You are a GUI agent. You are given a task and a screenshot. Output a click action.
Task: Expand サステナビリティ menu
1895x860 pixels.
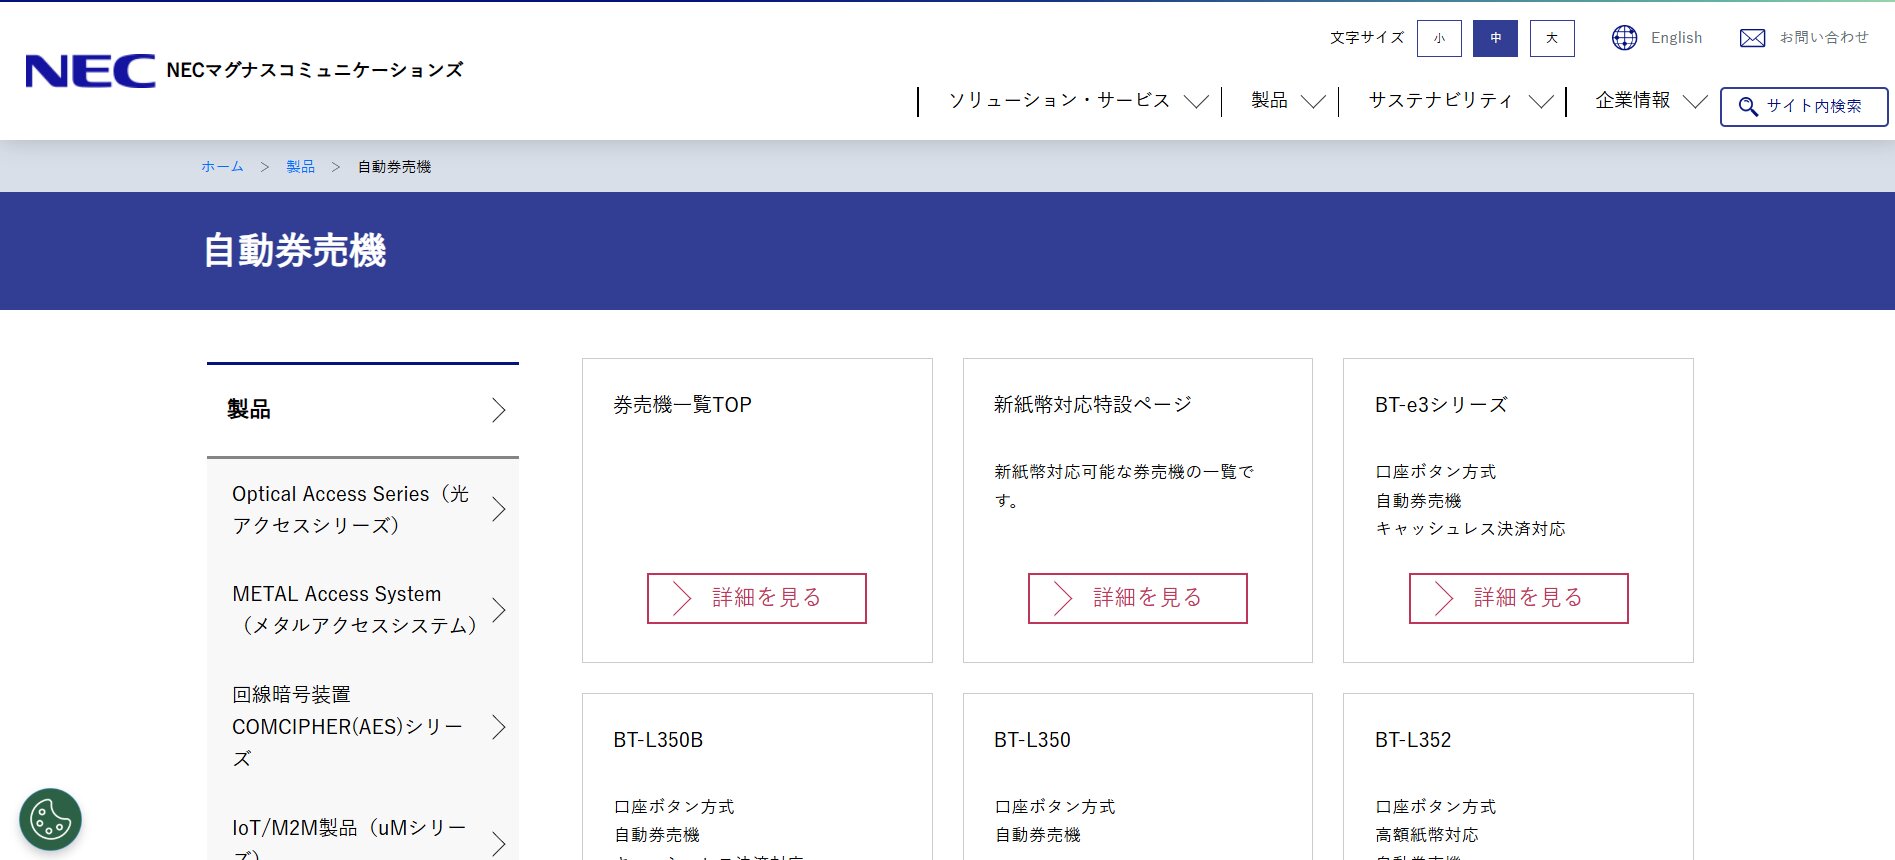pyautogui.click(x=1440, y=101)
